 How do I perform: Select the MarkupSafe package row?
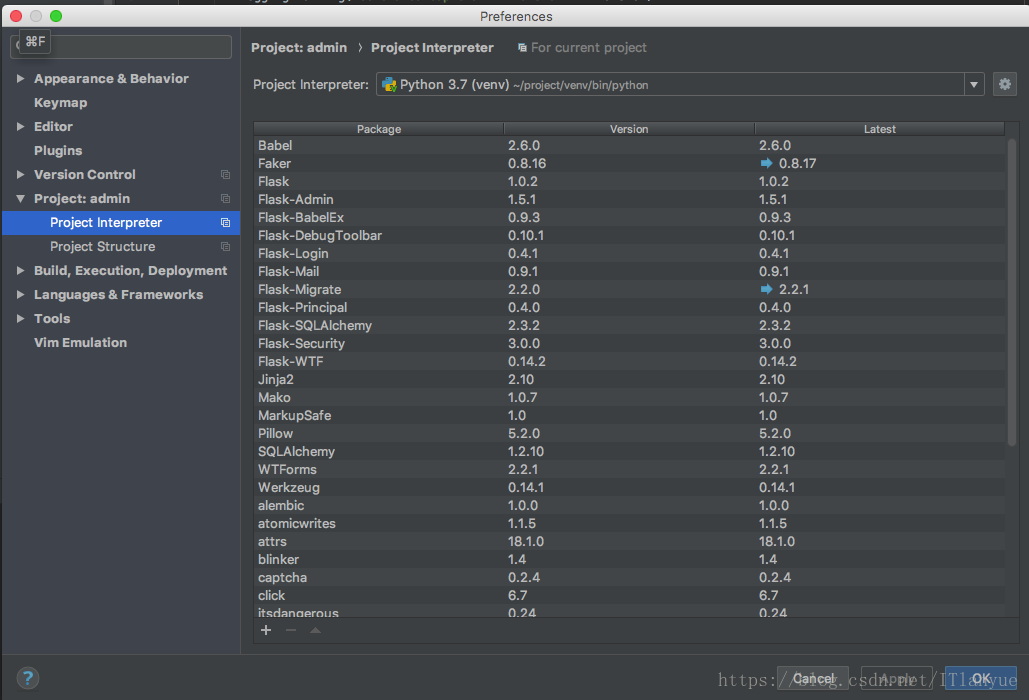(629, 415)
